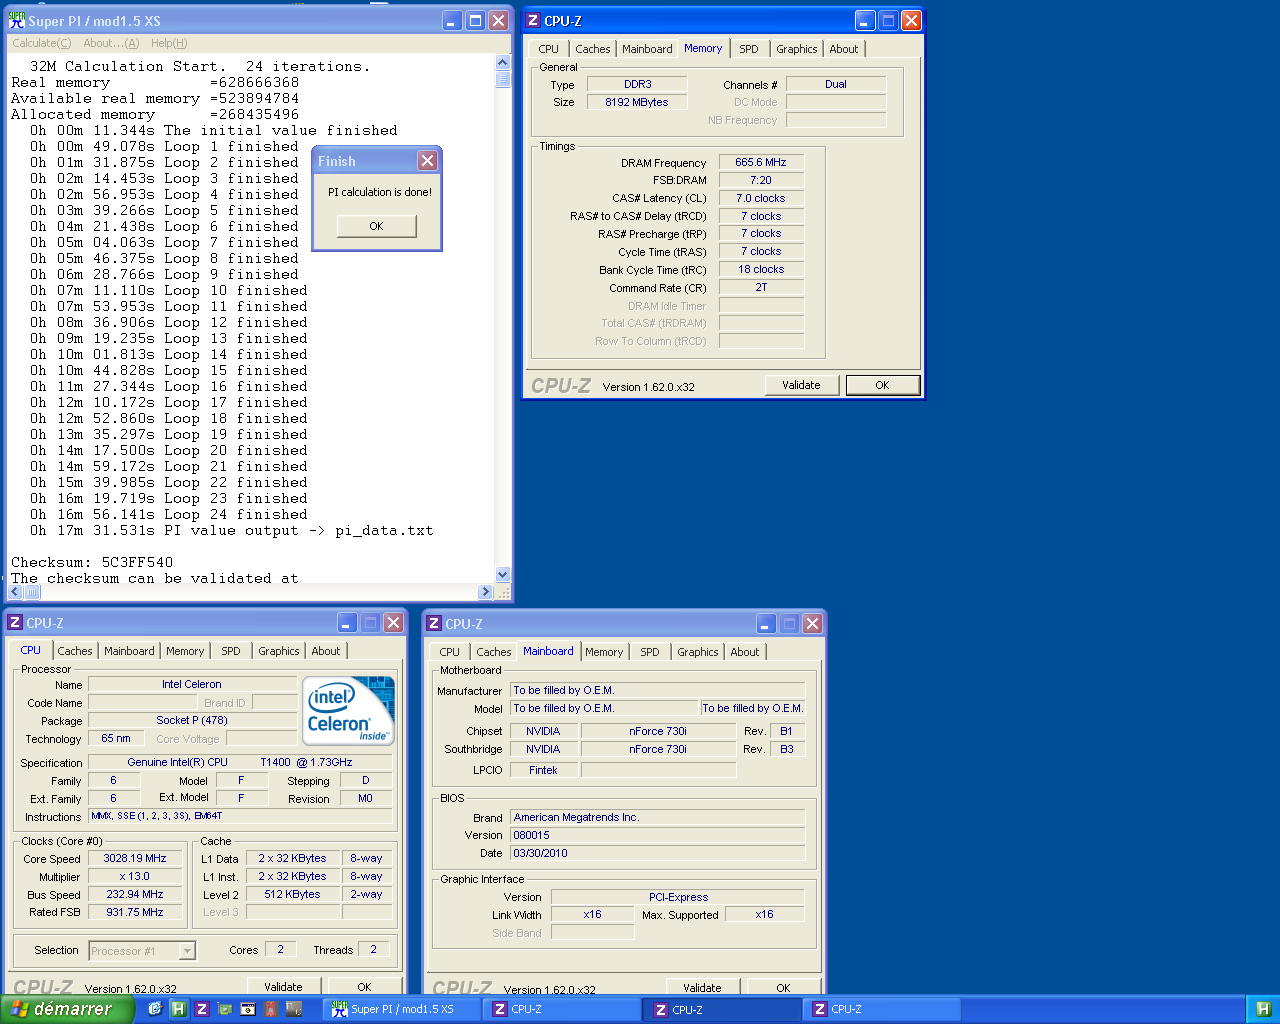Select Memory tab in Mainboard CPU-Z window
1280x1024 pixels.
604,652
